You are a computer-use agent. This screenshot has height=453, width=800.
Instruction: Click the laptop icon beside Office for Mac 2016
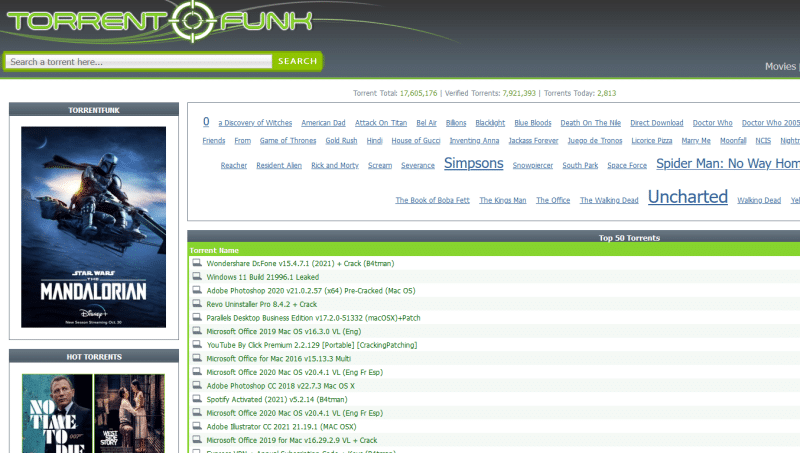coord(197,358)
